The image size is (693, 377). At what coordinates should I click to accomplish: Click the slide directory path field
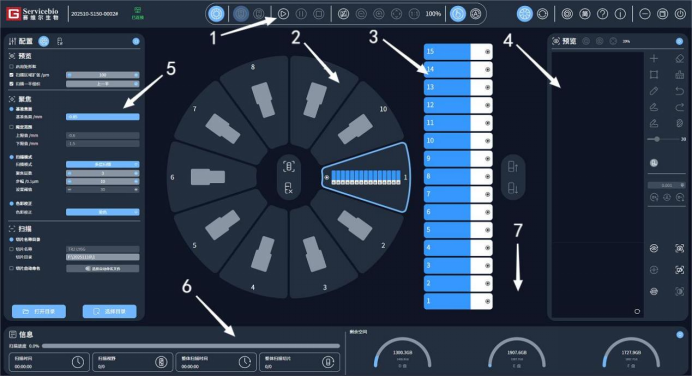point(103,257)
